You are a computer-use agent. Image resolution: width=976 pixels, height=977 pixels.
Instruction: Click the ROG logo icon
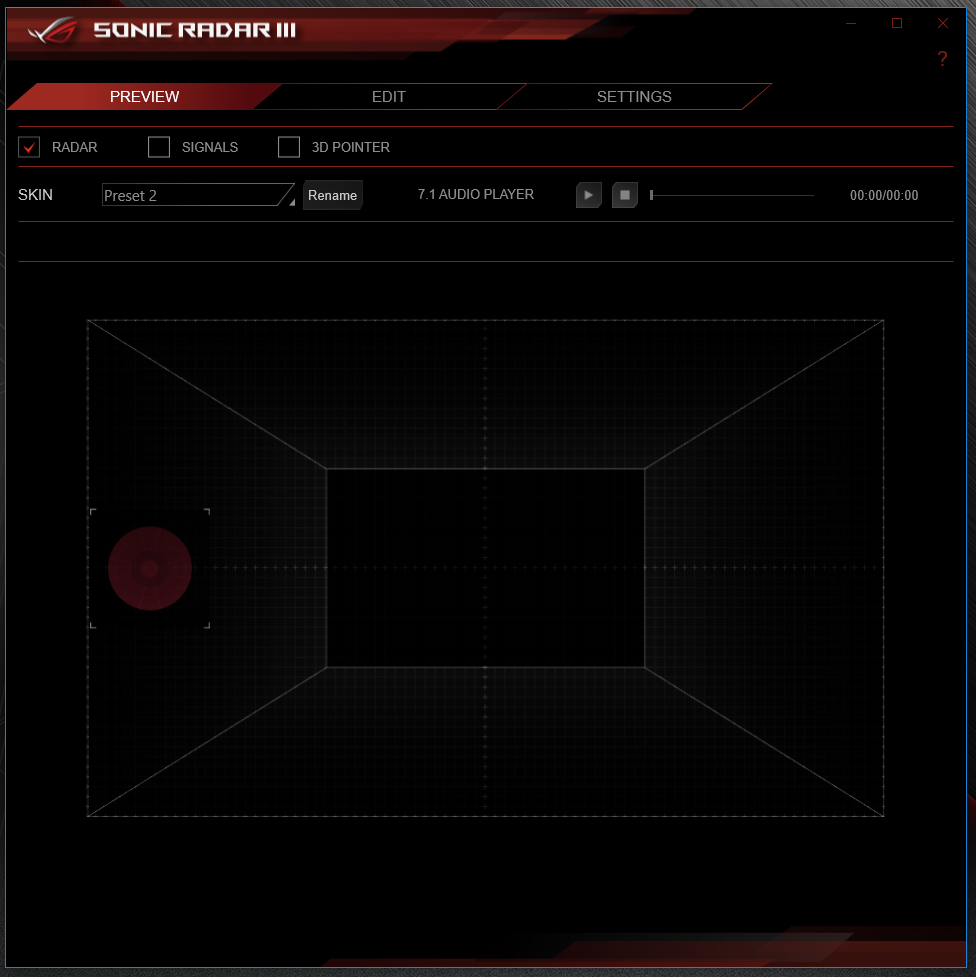(x=54, y=29)
